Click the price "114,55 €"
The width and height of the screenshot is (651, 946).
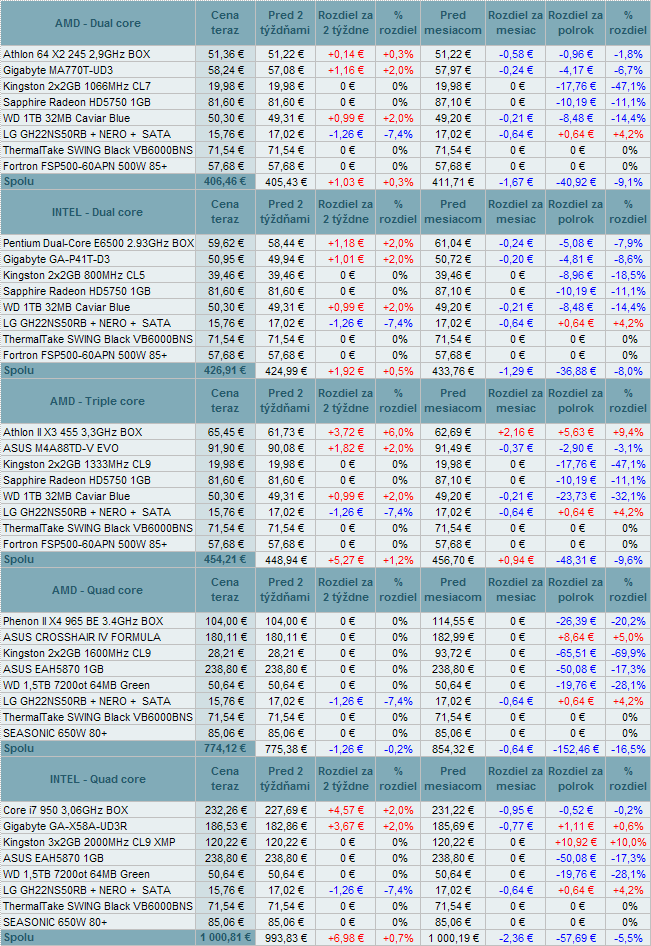[x=453, y=621]
